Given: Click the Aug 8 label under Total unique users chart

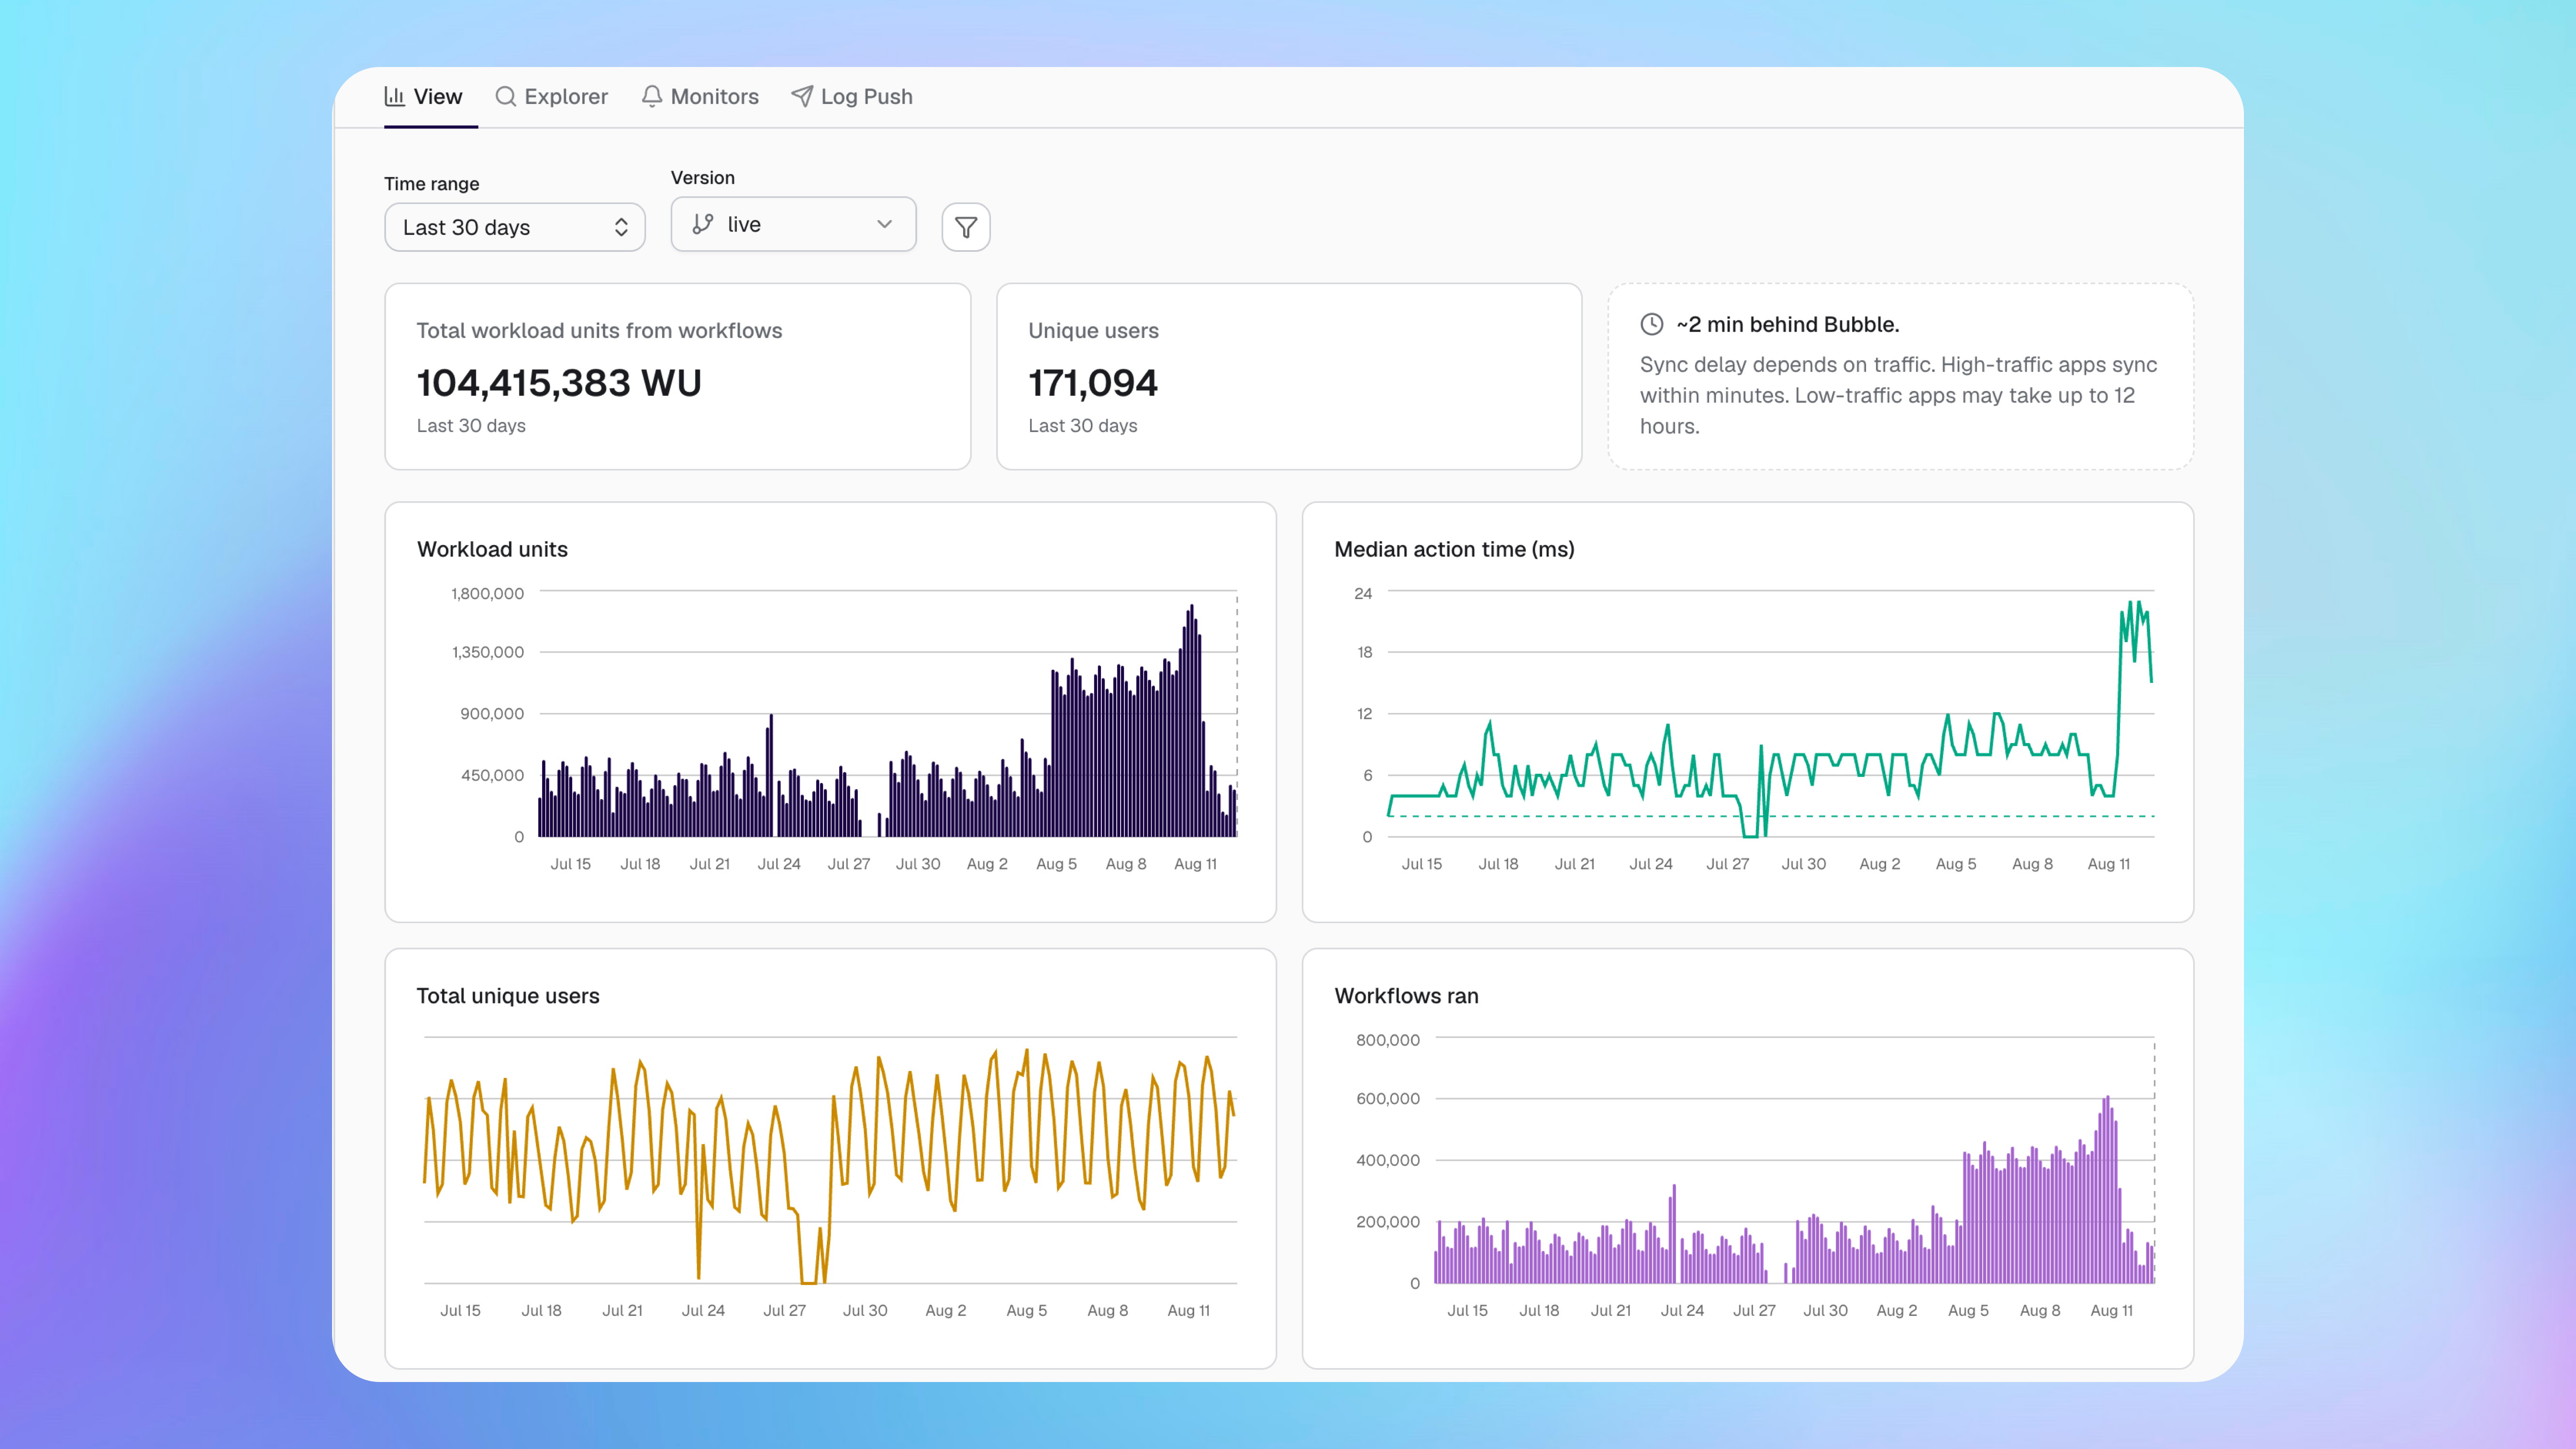Looking at the screenshot, I should pos(1107,1310).
